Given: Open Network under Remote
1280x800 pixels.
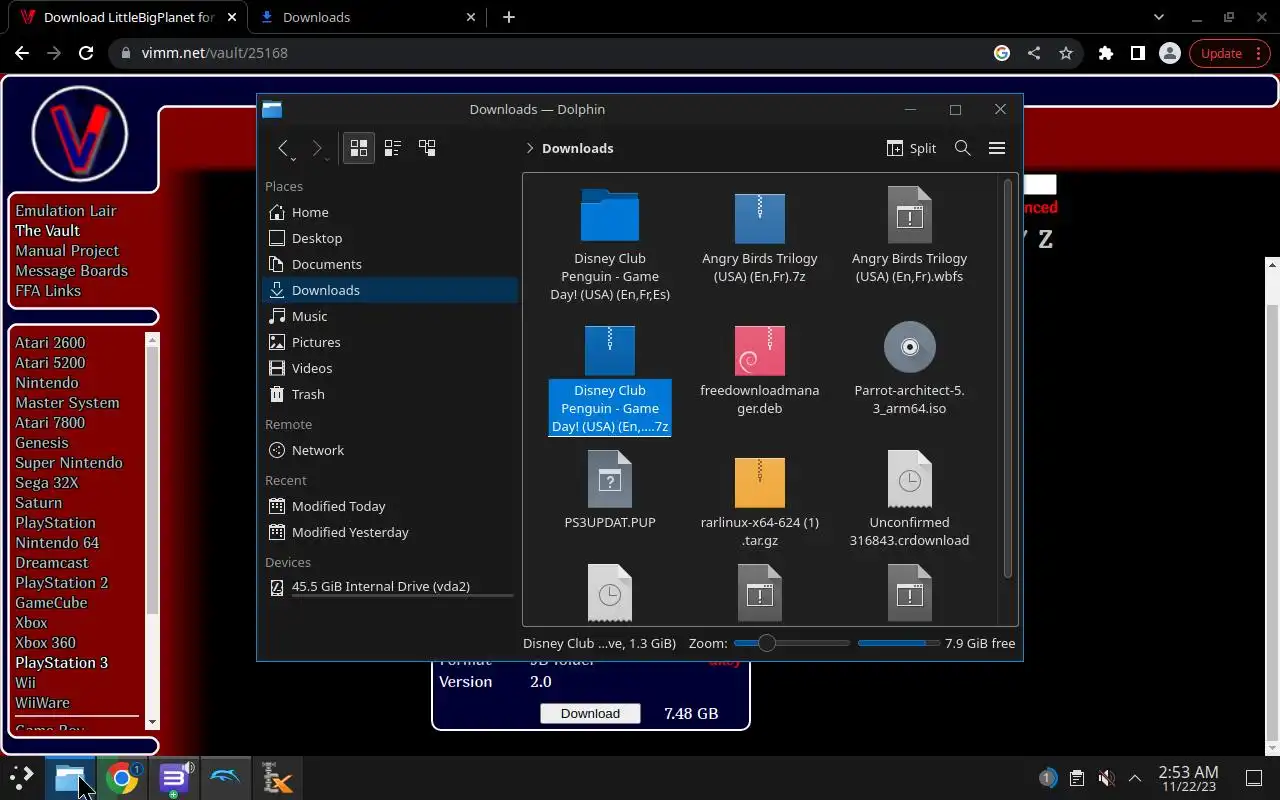Looking at the screenshot, I should click(390, 450).
